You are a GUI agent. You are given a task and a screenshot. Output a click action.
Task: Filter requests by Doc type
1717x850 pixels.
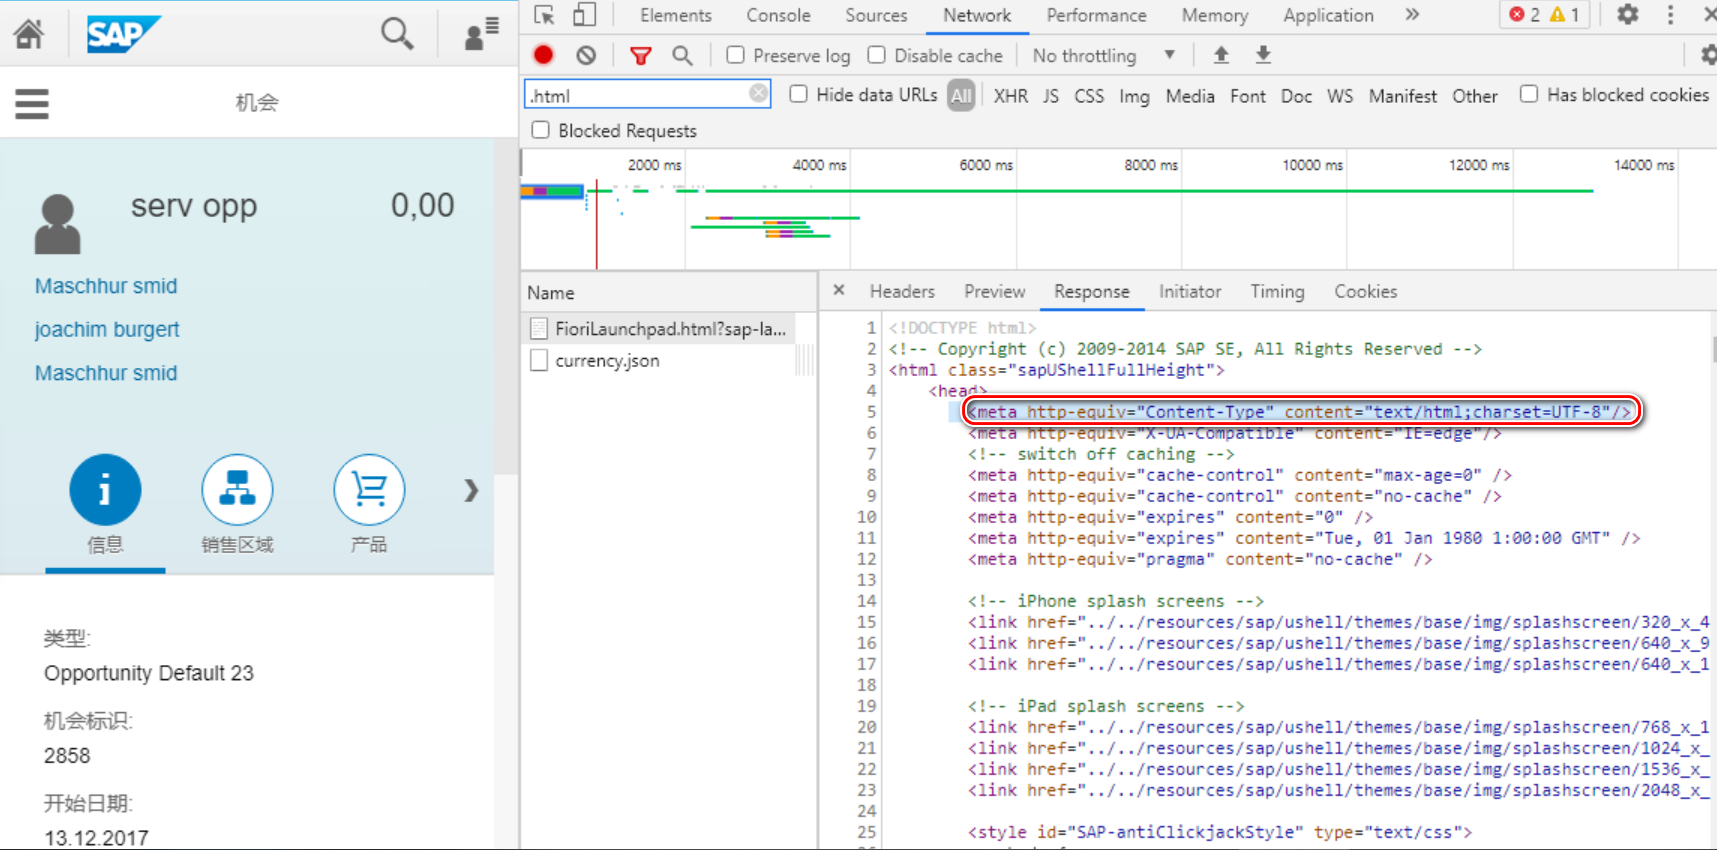(1296, 96)
